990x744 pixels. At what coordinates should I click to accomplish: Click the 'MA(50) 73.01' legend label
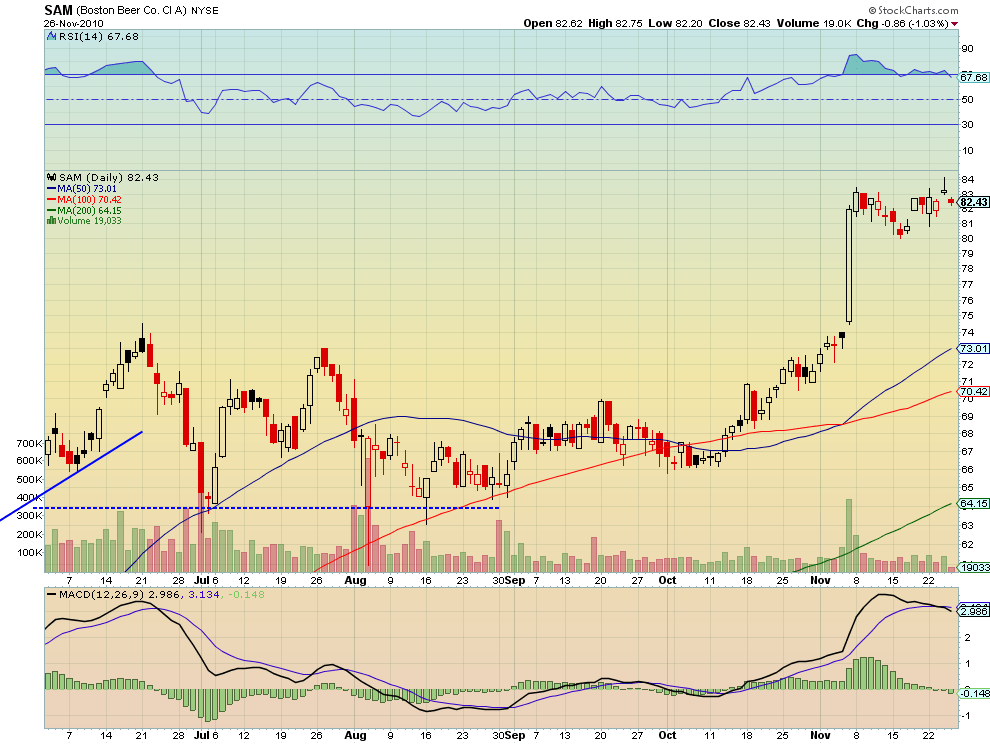87,189
